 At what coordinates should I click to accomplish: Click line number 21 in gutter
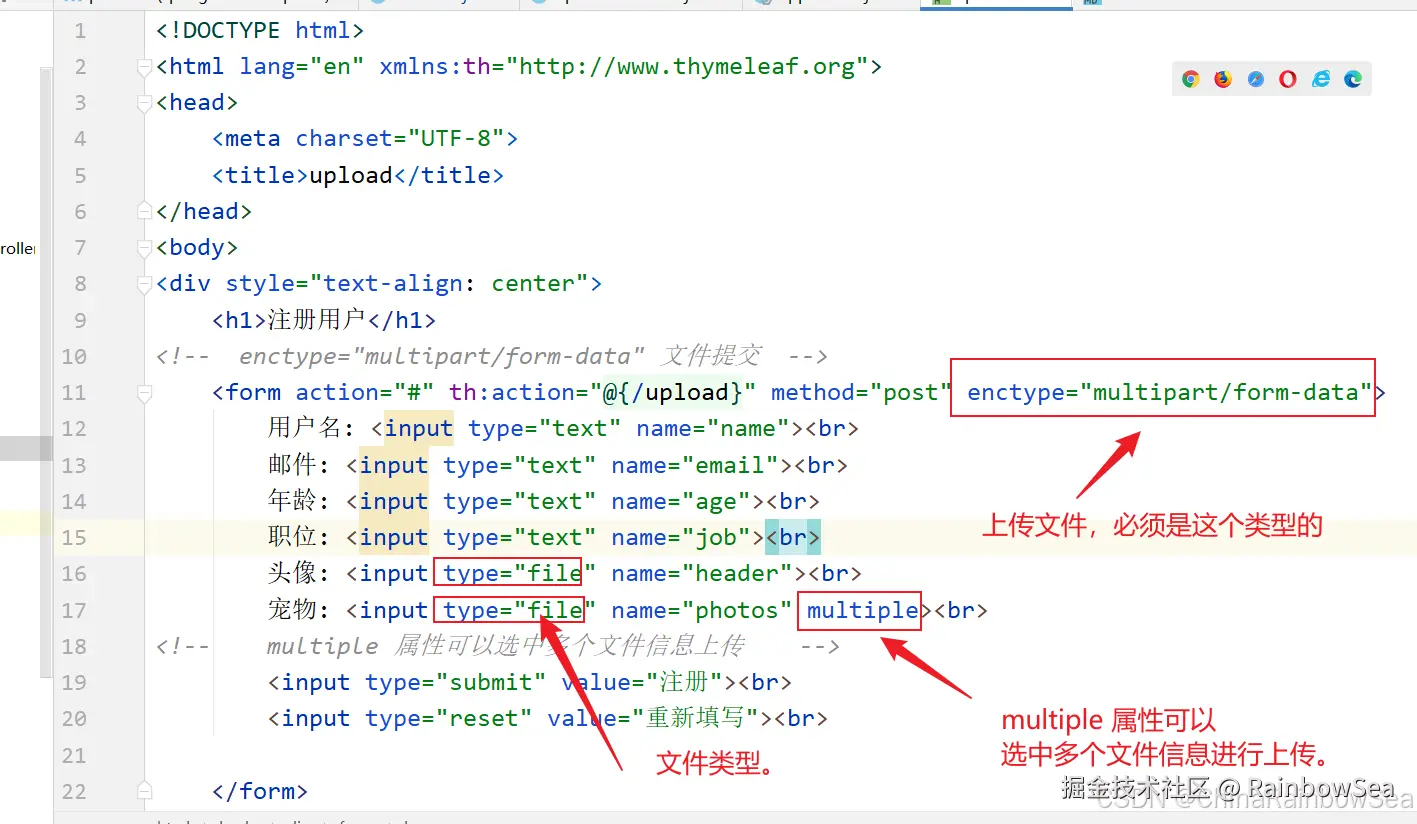point(74,755)
